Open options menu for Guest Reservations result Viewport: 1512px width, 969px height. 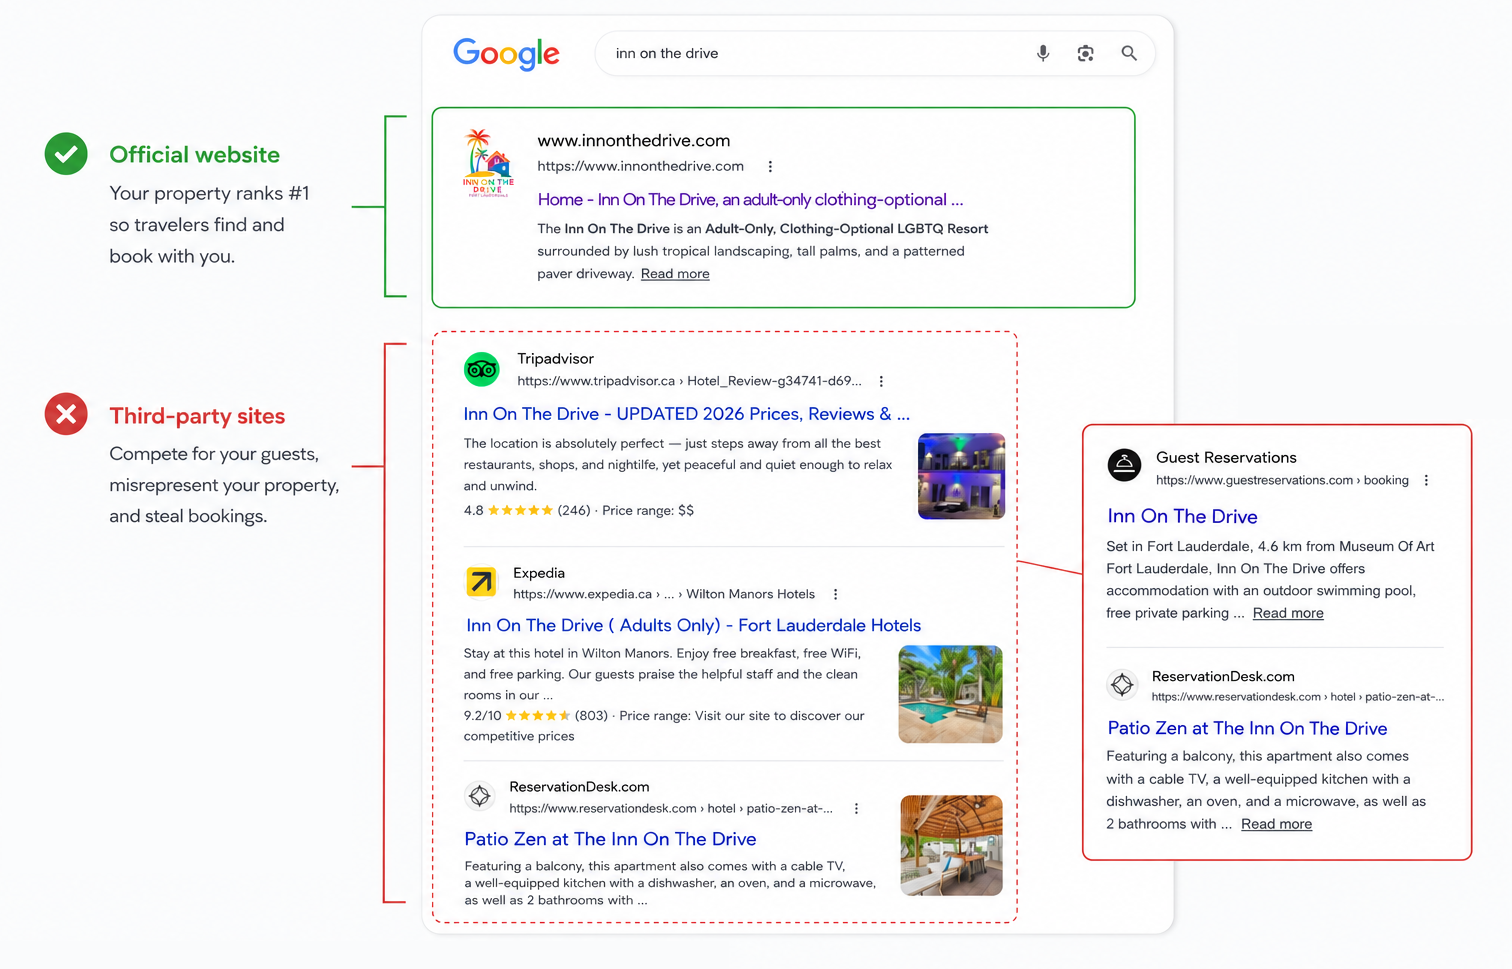(x=1426, y=480)
